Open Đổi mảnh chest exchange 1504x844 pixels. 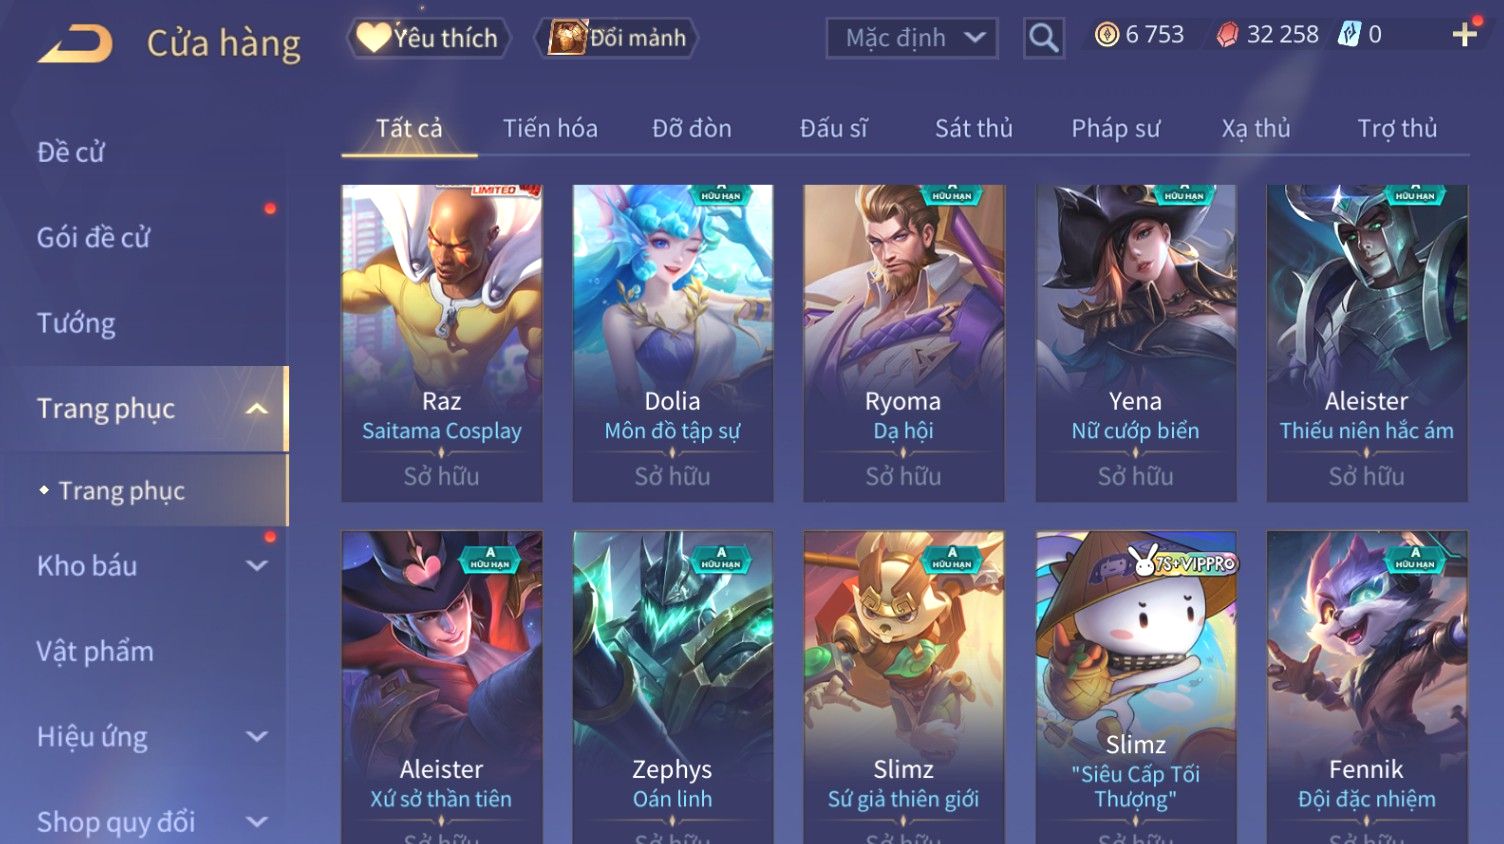click(616, 38)
